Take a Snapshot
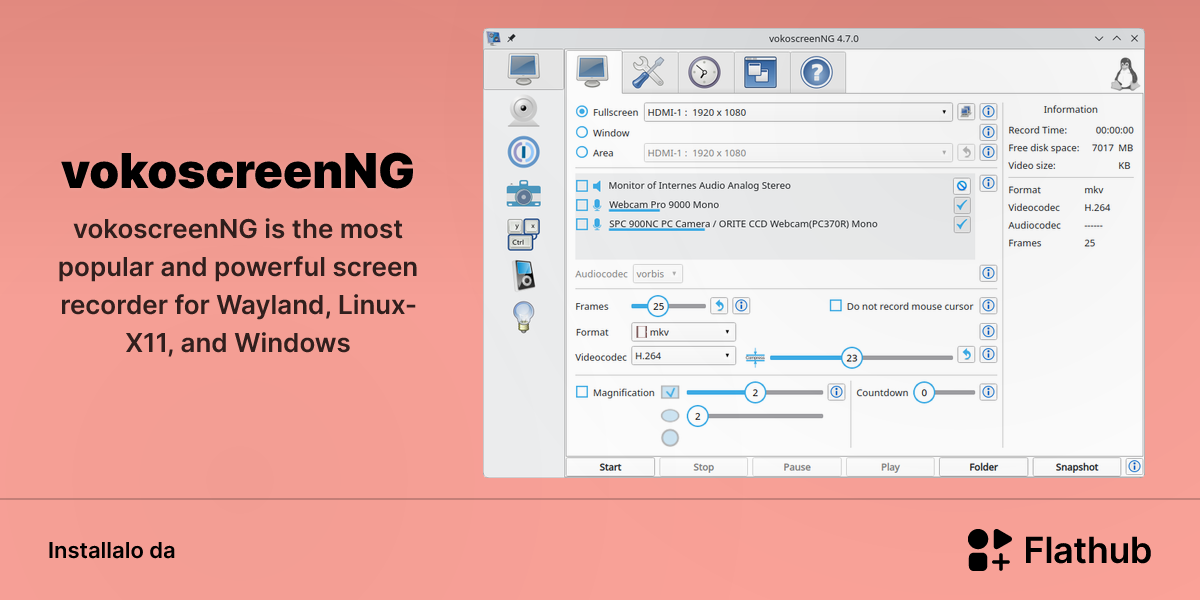The height and width of the screenshot is (600, 1200). 1077,467
